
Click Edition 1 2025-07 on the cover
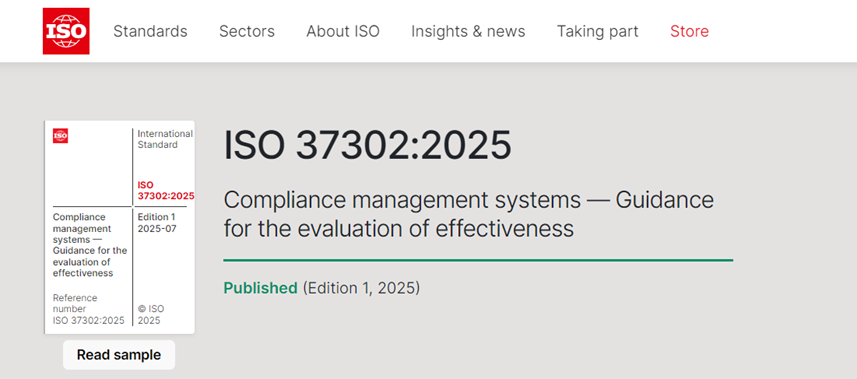tap(157, 223)
